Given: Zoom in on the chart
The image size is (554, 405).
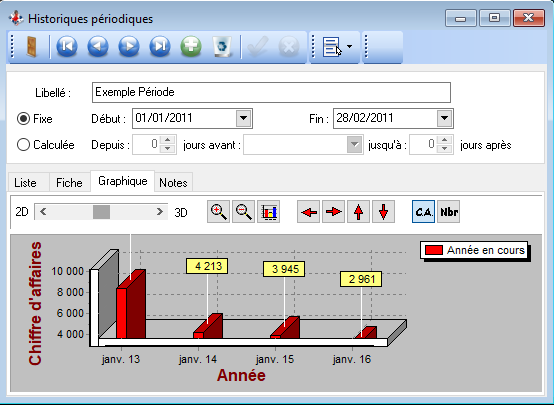Looking at the screenshot, I should click(x=218, y=212).
